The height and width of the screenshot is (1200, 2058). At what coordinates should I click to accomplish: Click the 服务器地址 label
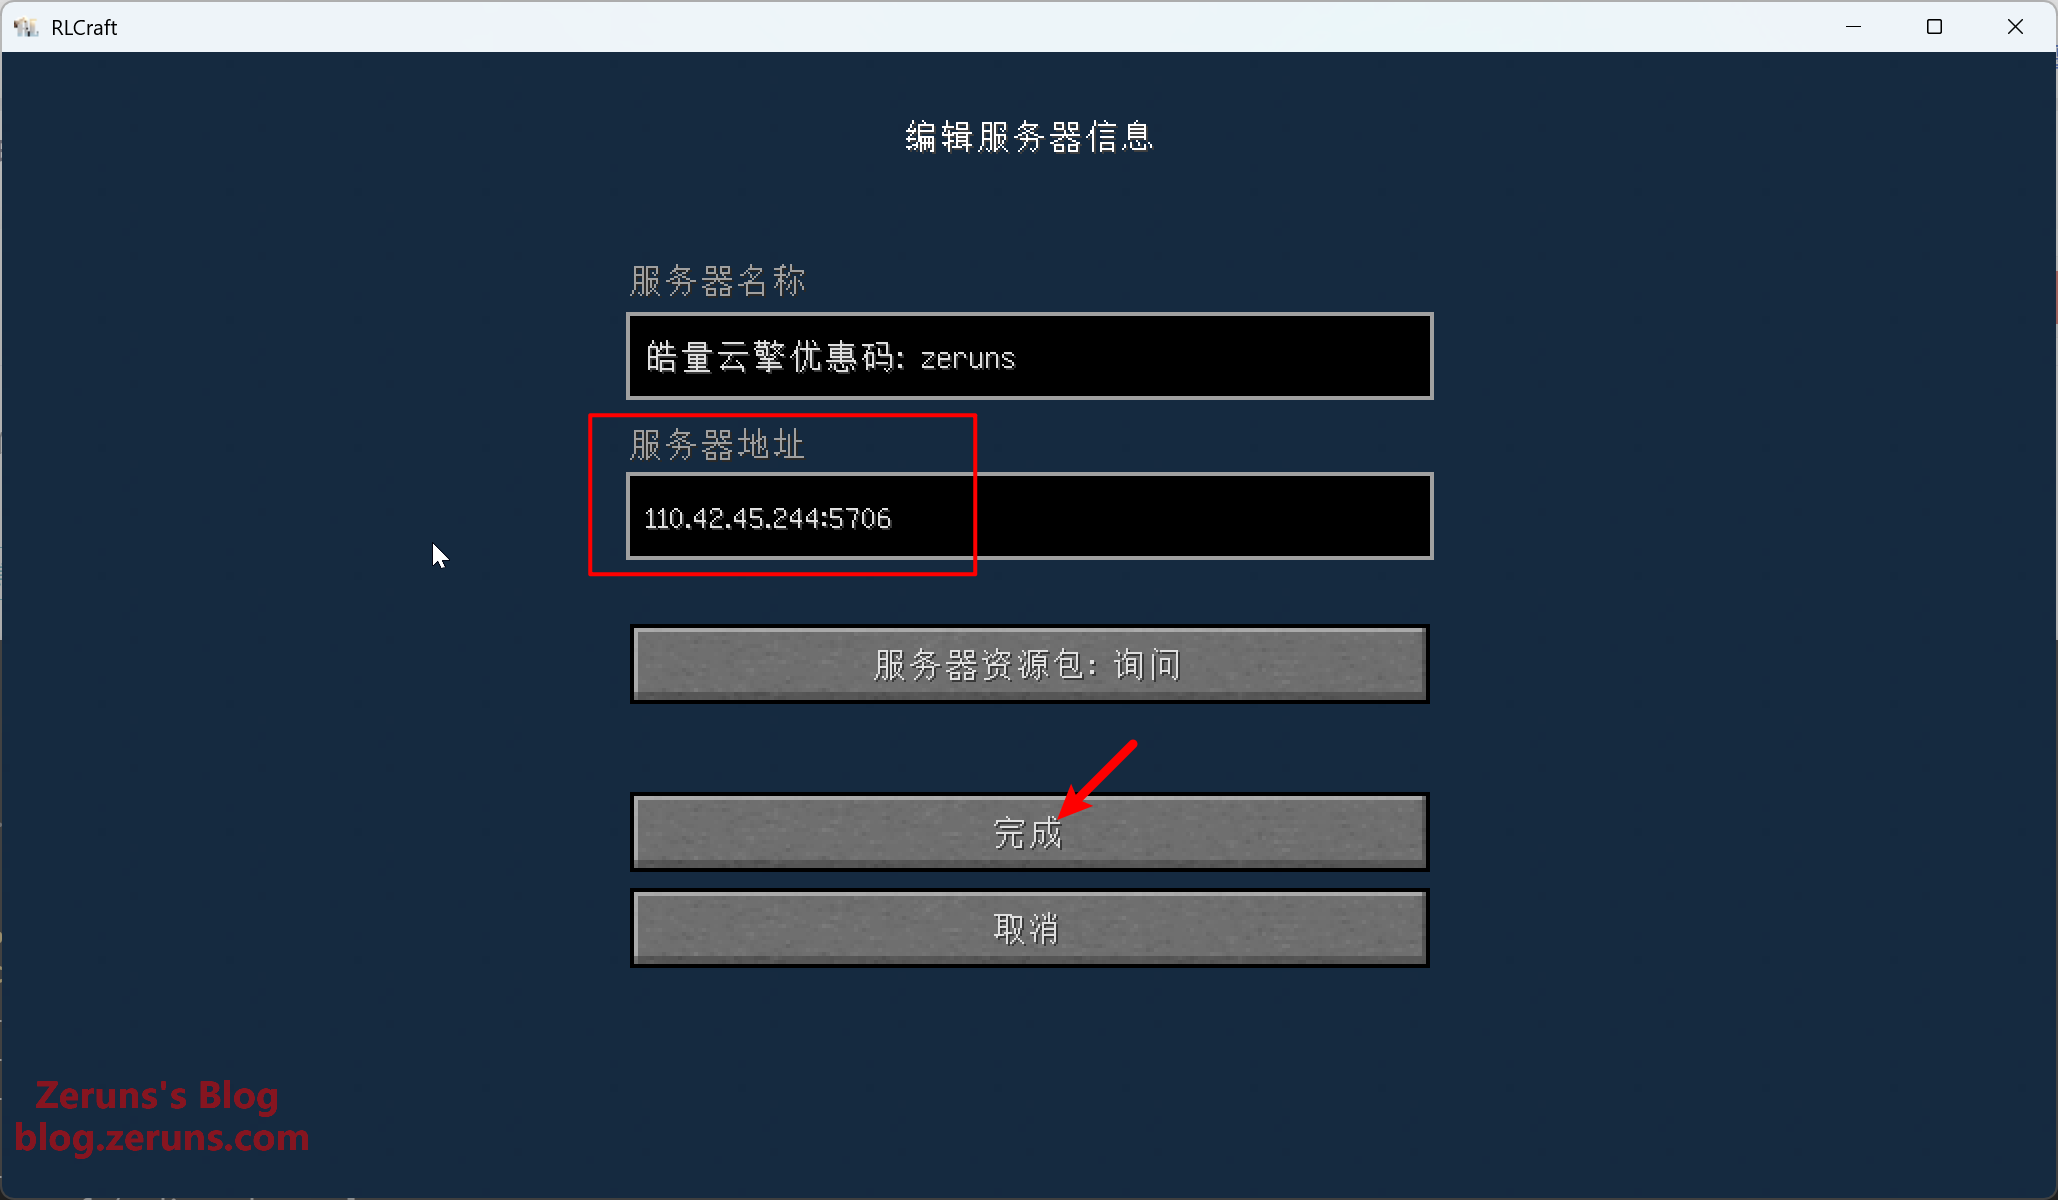tap(717, 445)
